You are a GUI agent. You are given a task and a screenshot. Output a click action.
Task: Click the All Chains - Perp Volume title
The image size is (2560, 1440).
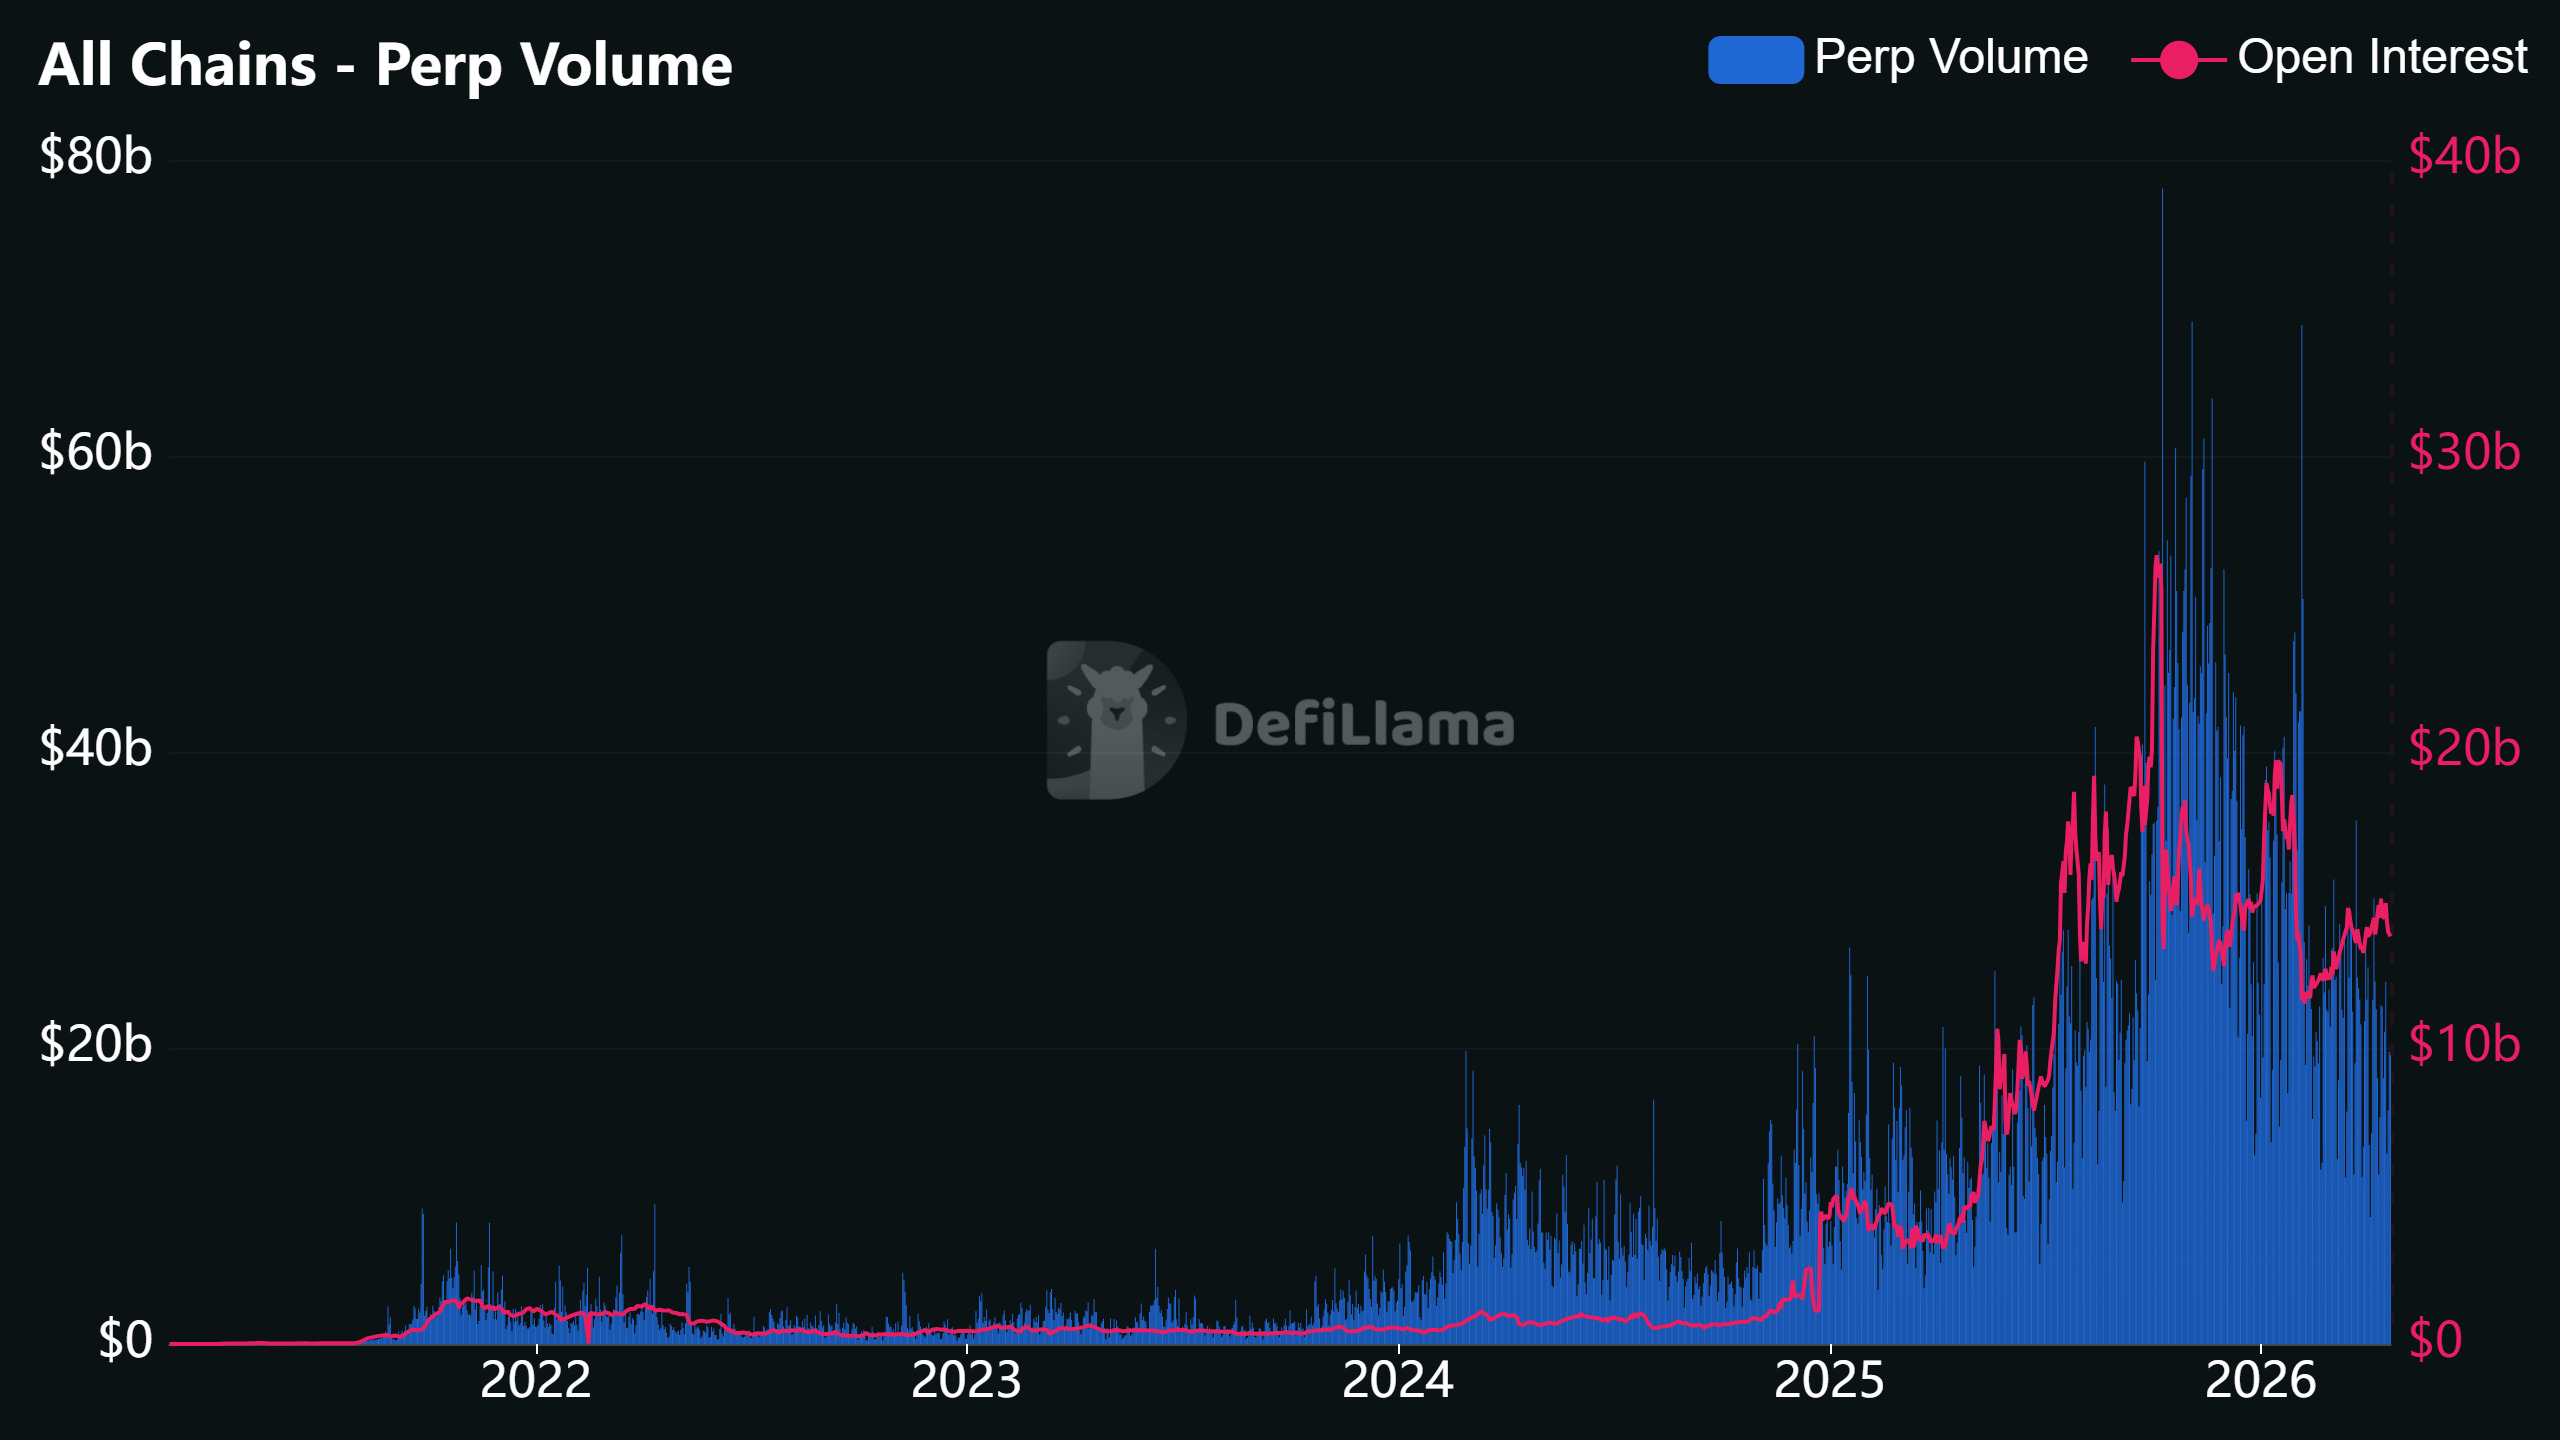tap(385, 65)
